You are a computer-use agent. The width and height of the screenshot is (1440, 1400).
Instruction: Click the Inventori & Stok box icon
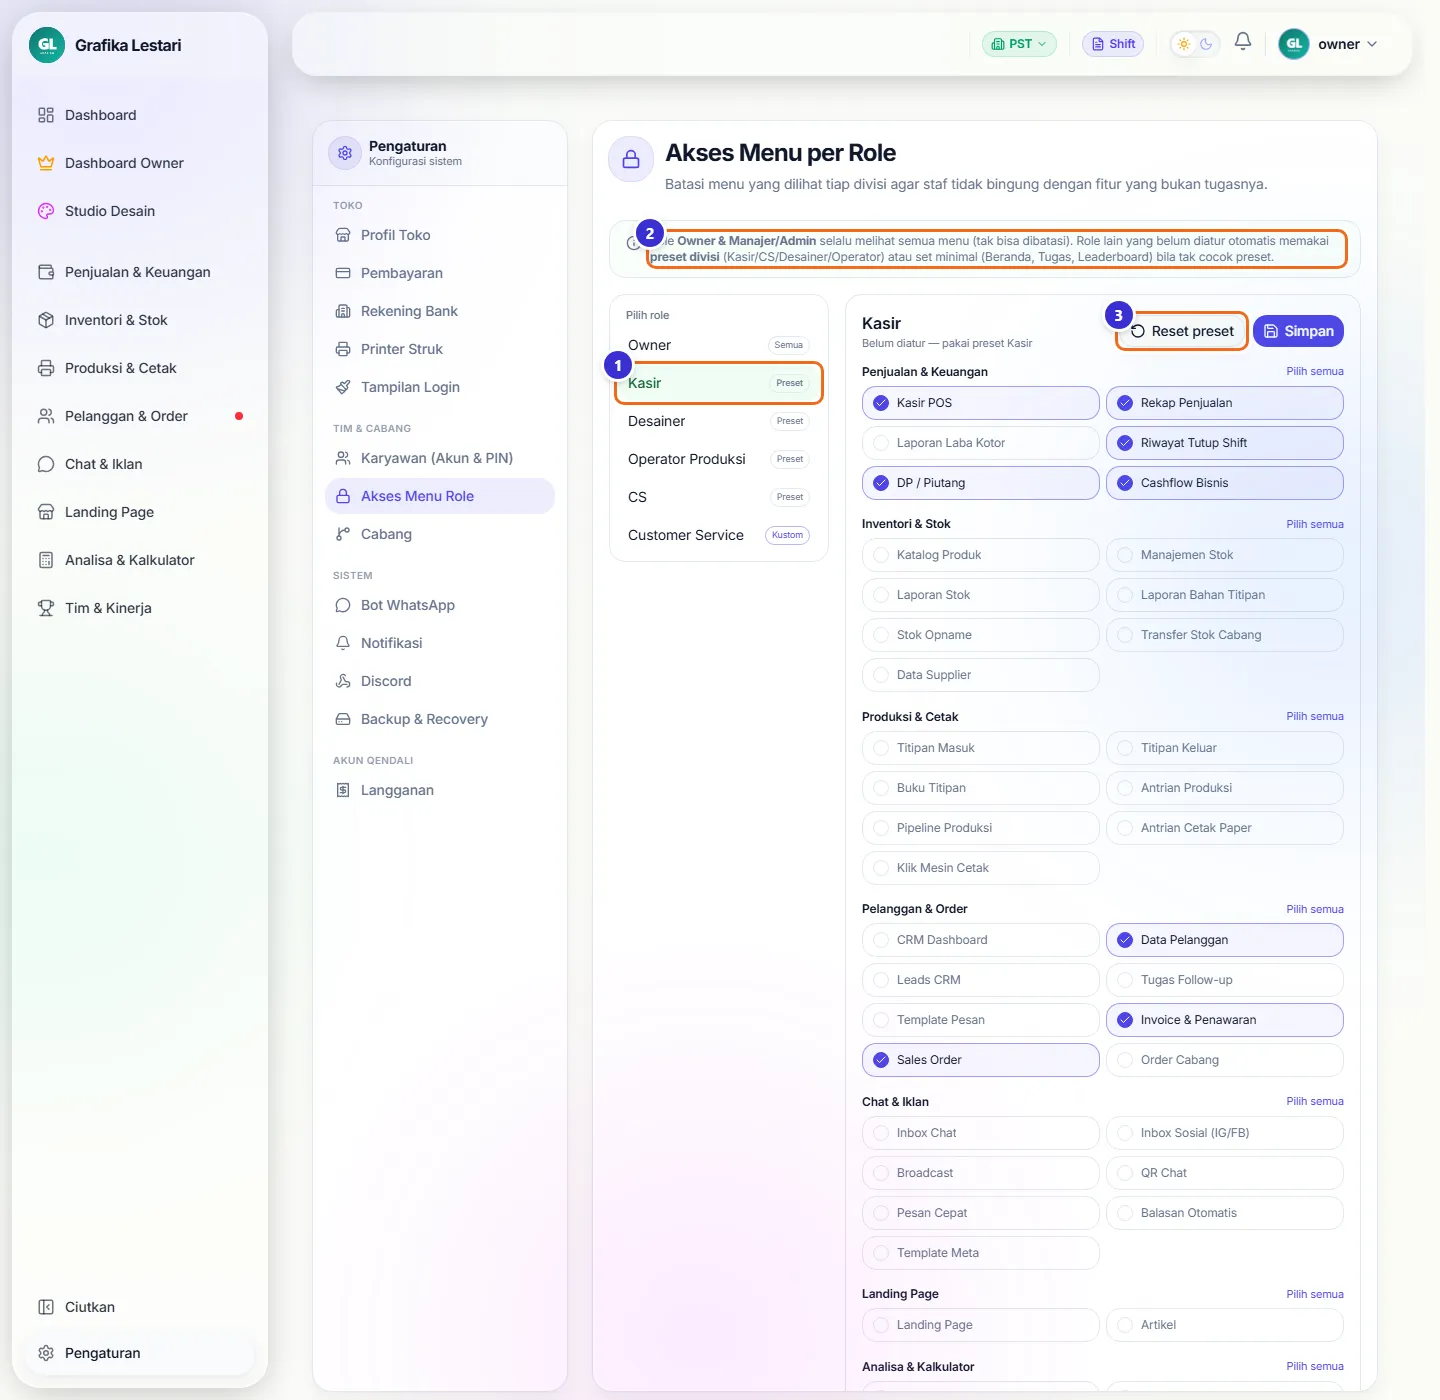[46, 320]
